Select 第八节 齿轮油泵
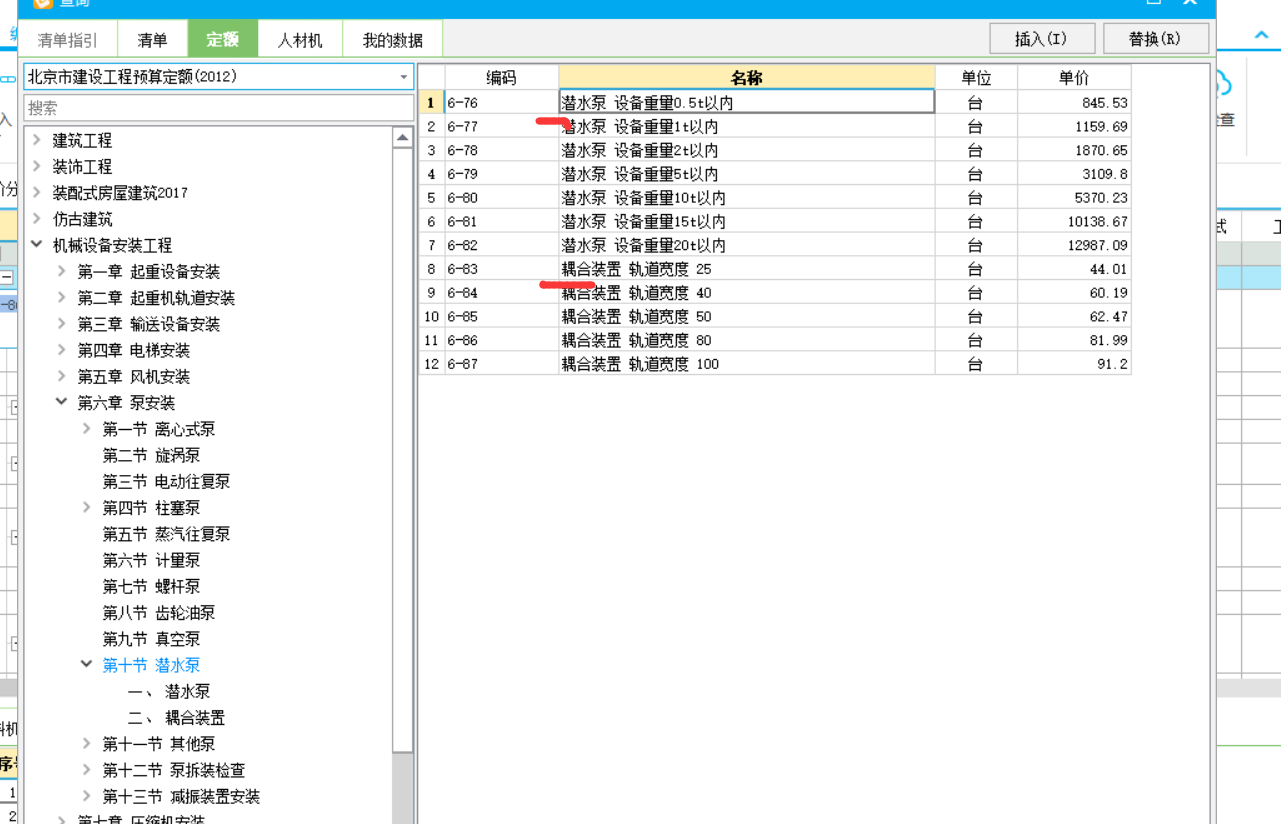 tap(158, 612)
